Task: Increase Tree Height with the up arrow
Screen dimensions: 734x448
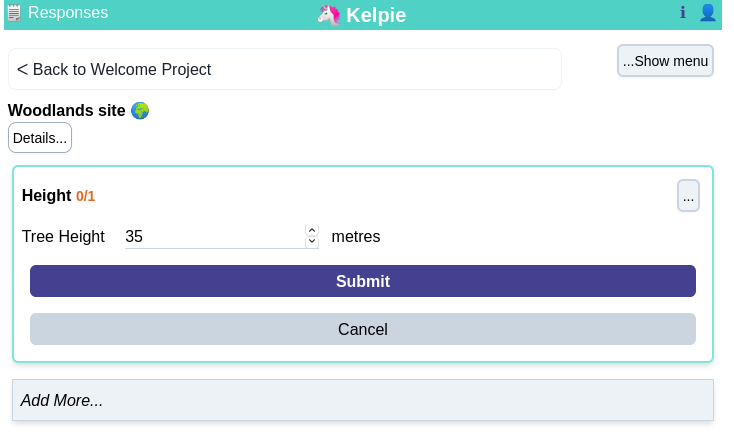Action: pyautogui.click(x=312, y=230)
